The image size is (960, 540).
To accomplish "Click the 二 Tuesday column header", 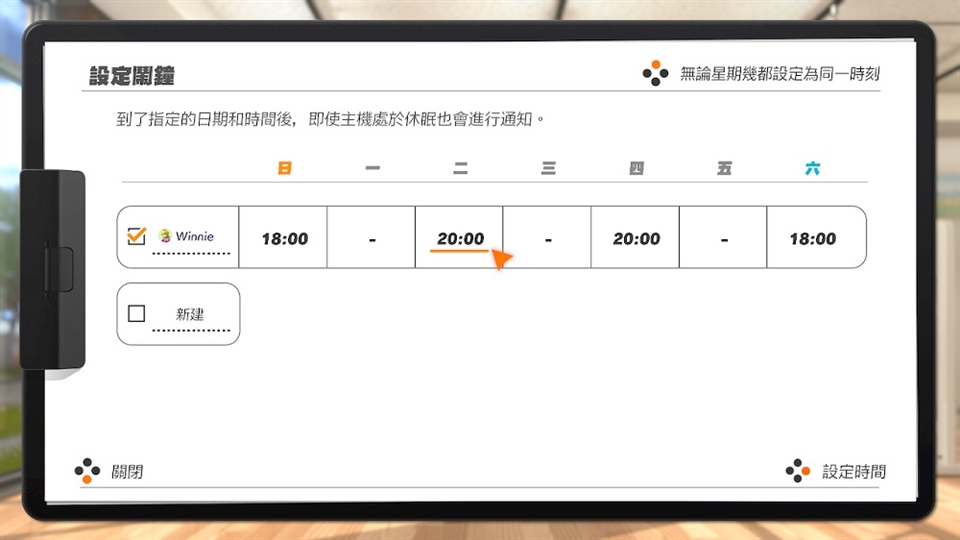I will (460, 168).
